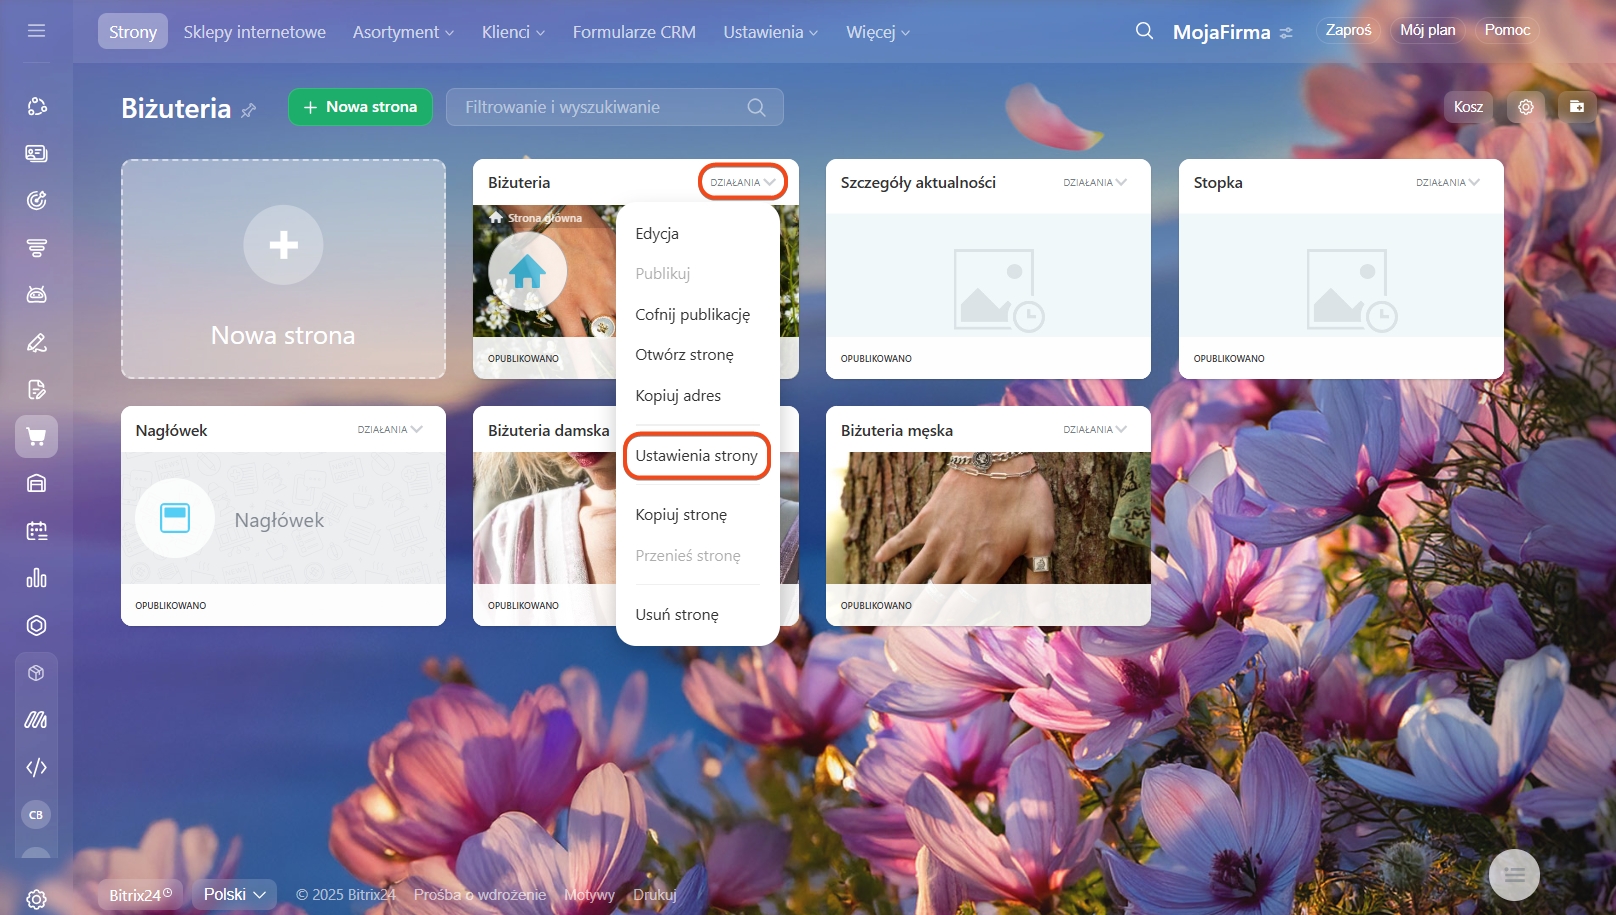Open site settings gear next to Kosz
The height and width of the screenshot is (915, 1616).
coord(1525,106)
